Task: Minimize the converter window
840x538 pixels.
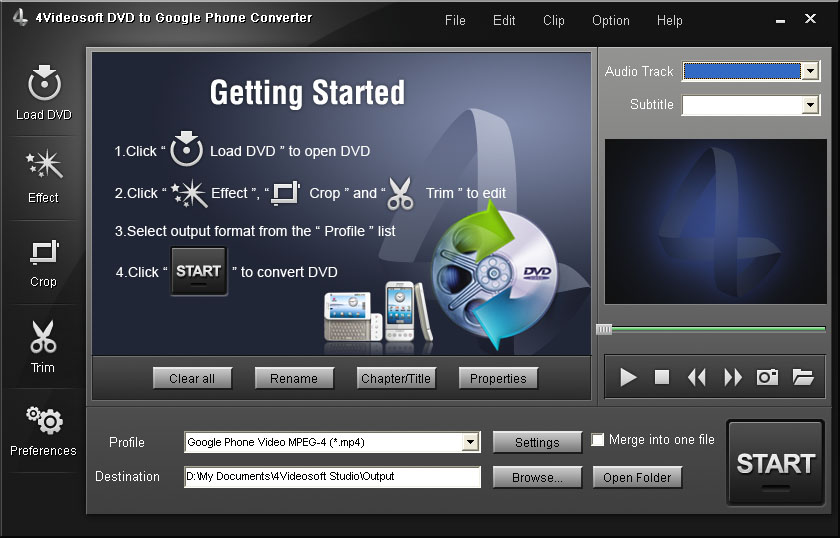Action: [780, 20]
